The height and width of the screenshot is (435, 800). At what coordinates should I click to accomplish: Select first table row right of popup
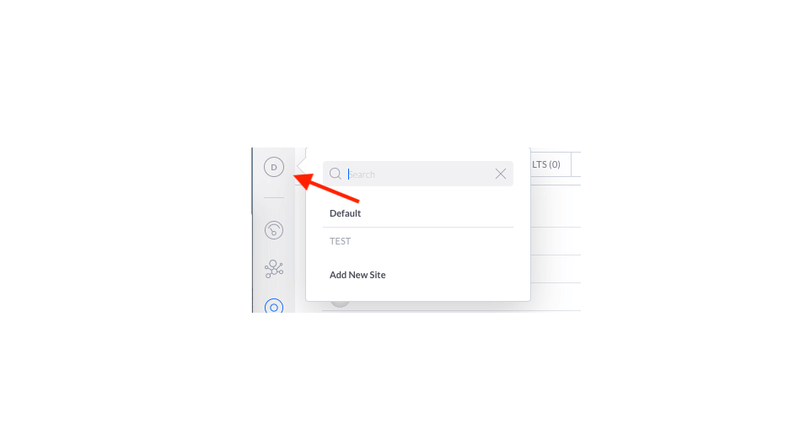coord(556,207)
